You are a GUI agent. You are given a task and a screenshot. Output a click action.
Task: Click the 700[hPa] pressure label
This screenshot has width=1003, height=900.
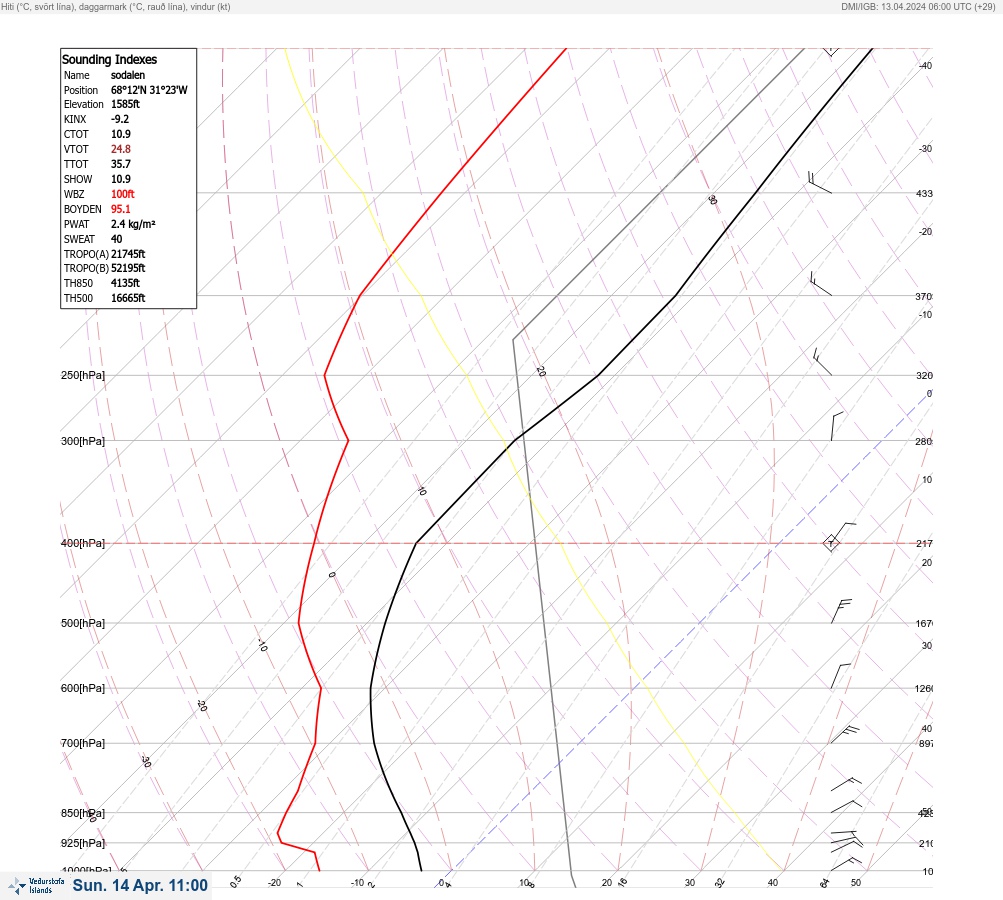click(83, 743)
